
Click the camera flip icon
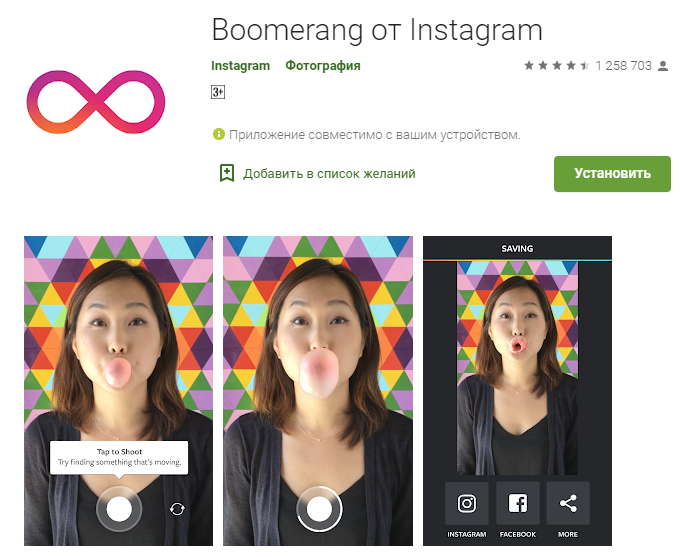pos(177,509)
